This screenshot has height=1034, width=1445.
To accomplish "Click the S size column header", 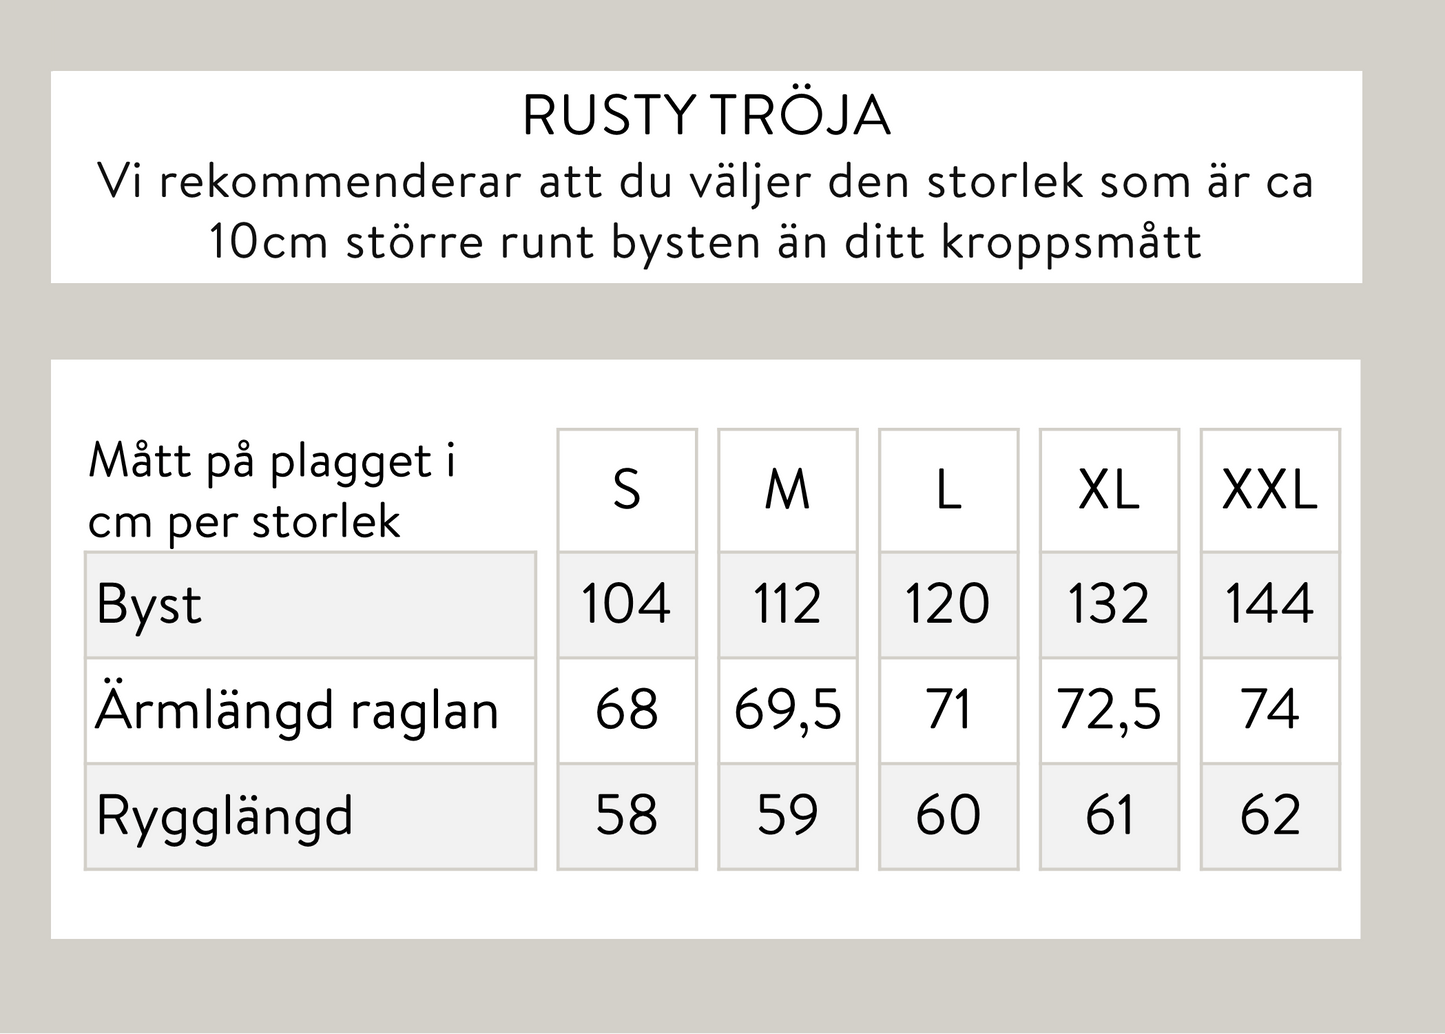I will click(x=627, y=490).
